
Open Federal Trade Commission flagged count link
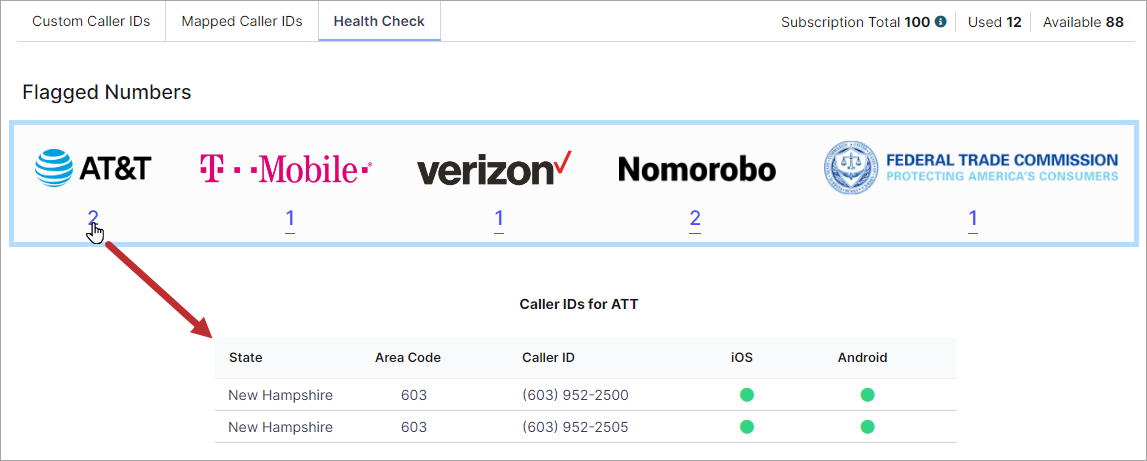click(x=973, y=219)
